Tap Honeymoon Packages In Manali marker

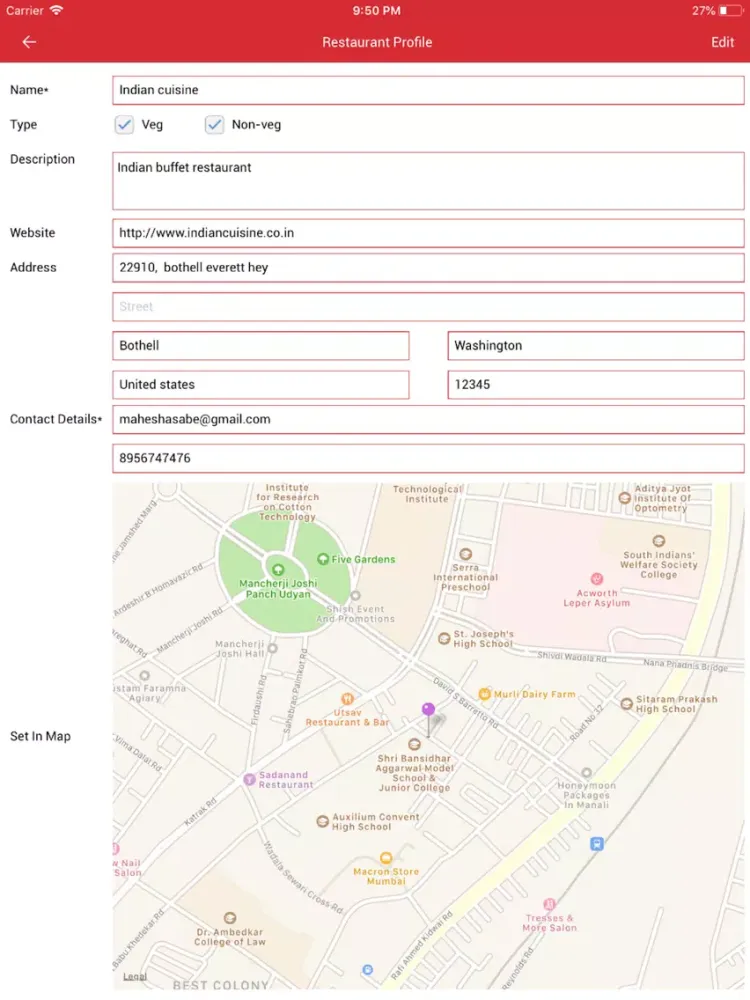[586, 773]
